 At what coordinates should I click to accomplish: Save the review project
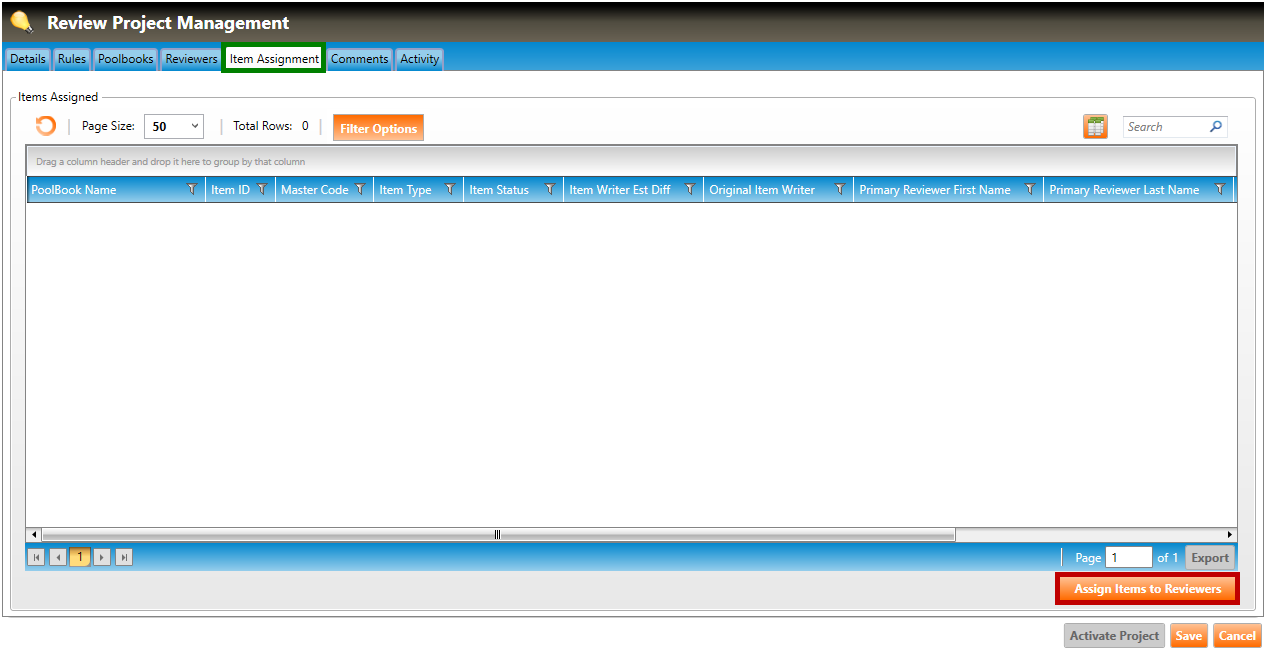coord(1188,636)
